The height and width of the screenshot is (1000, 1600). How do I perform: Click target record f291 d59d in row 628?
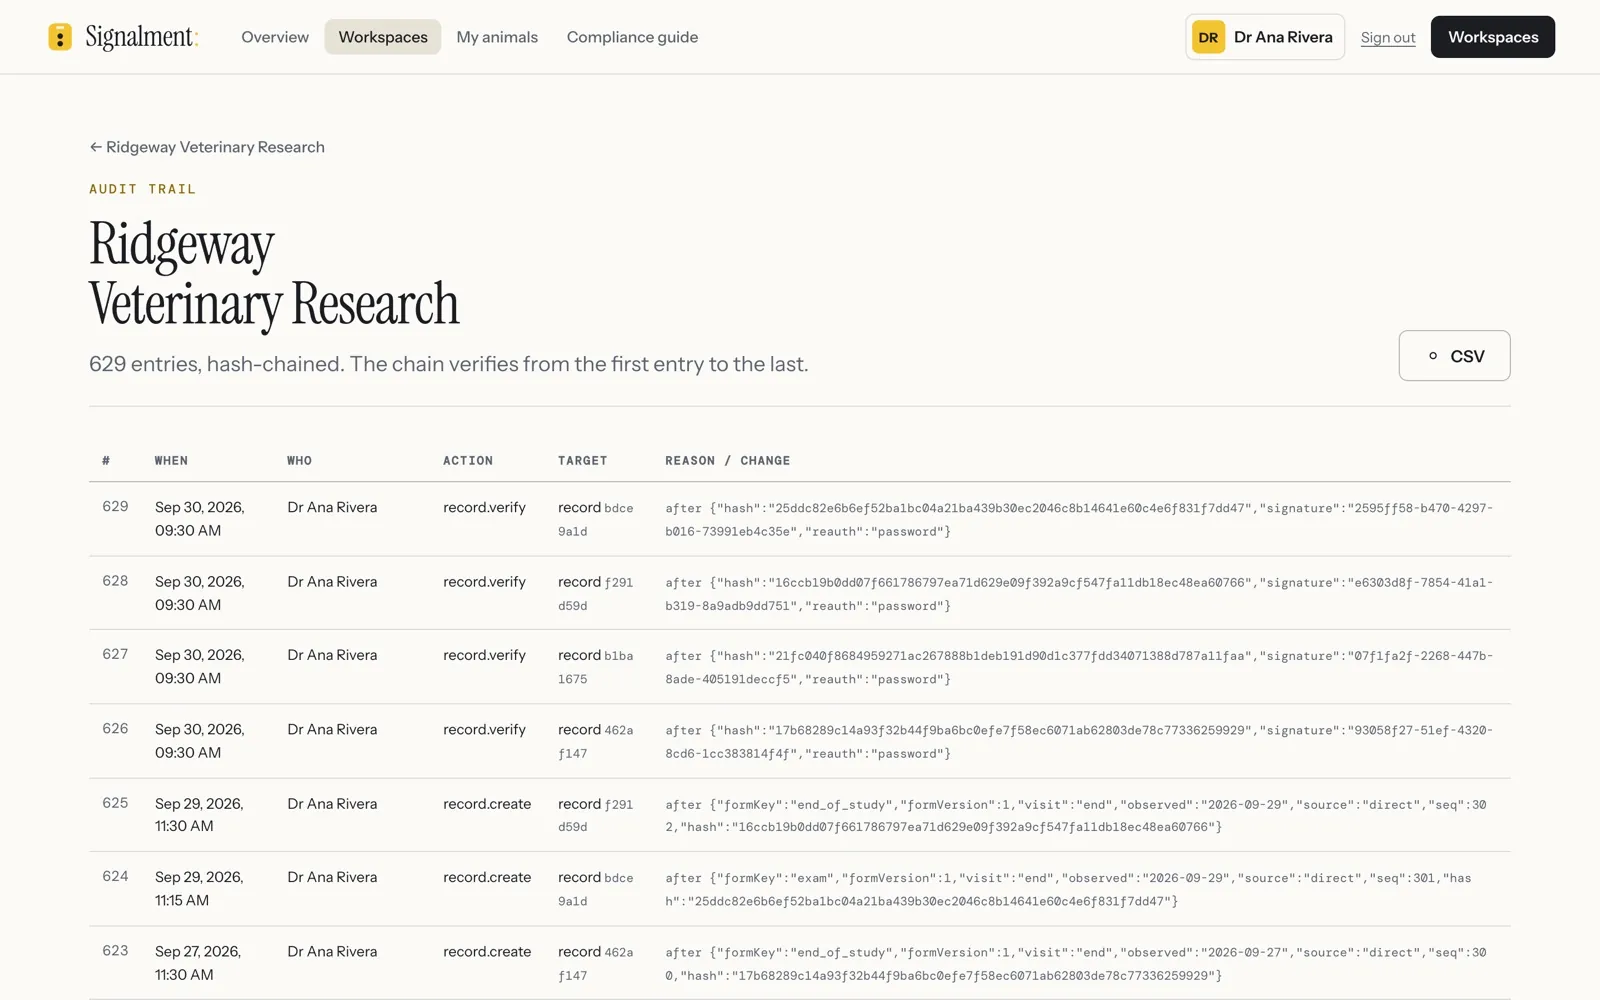click(x=596, y=593)
